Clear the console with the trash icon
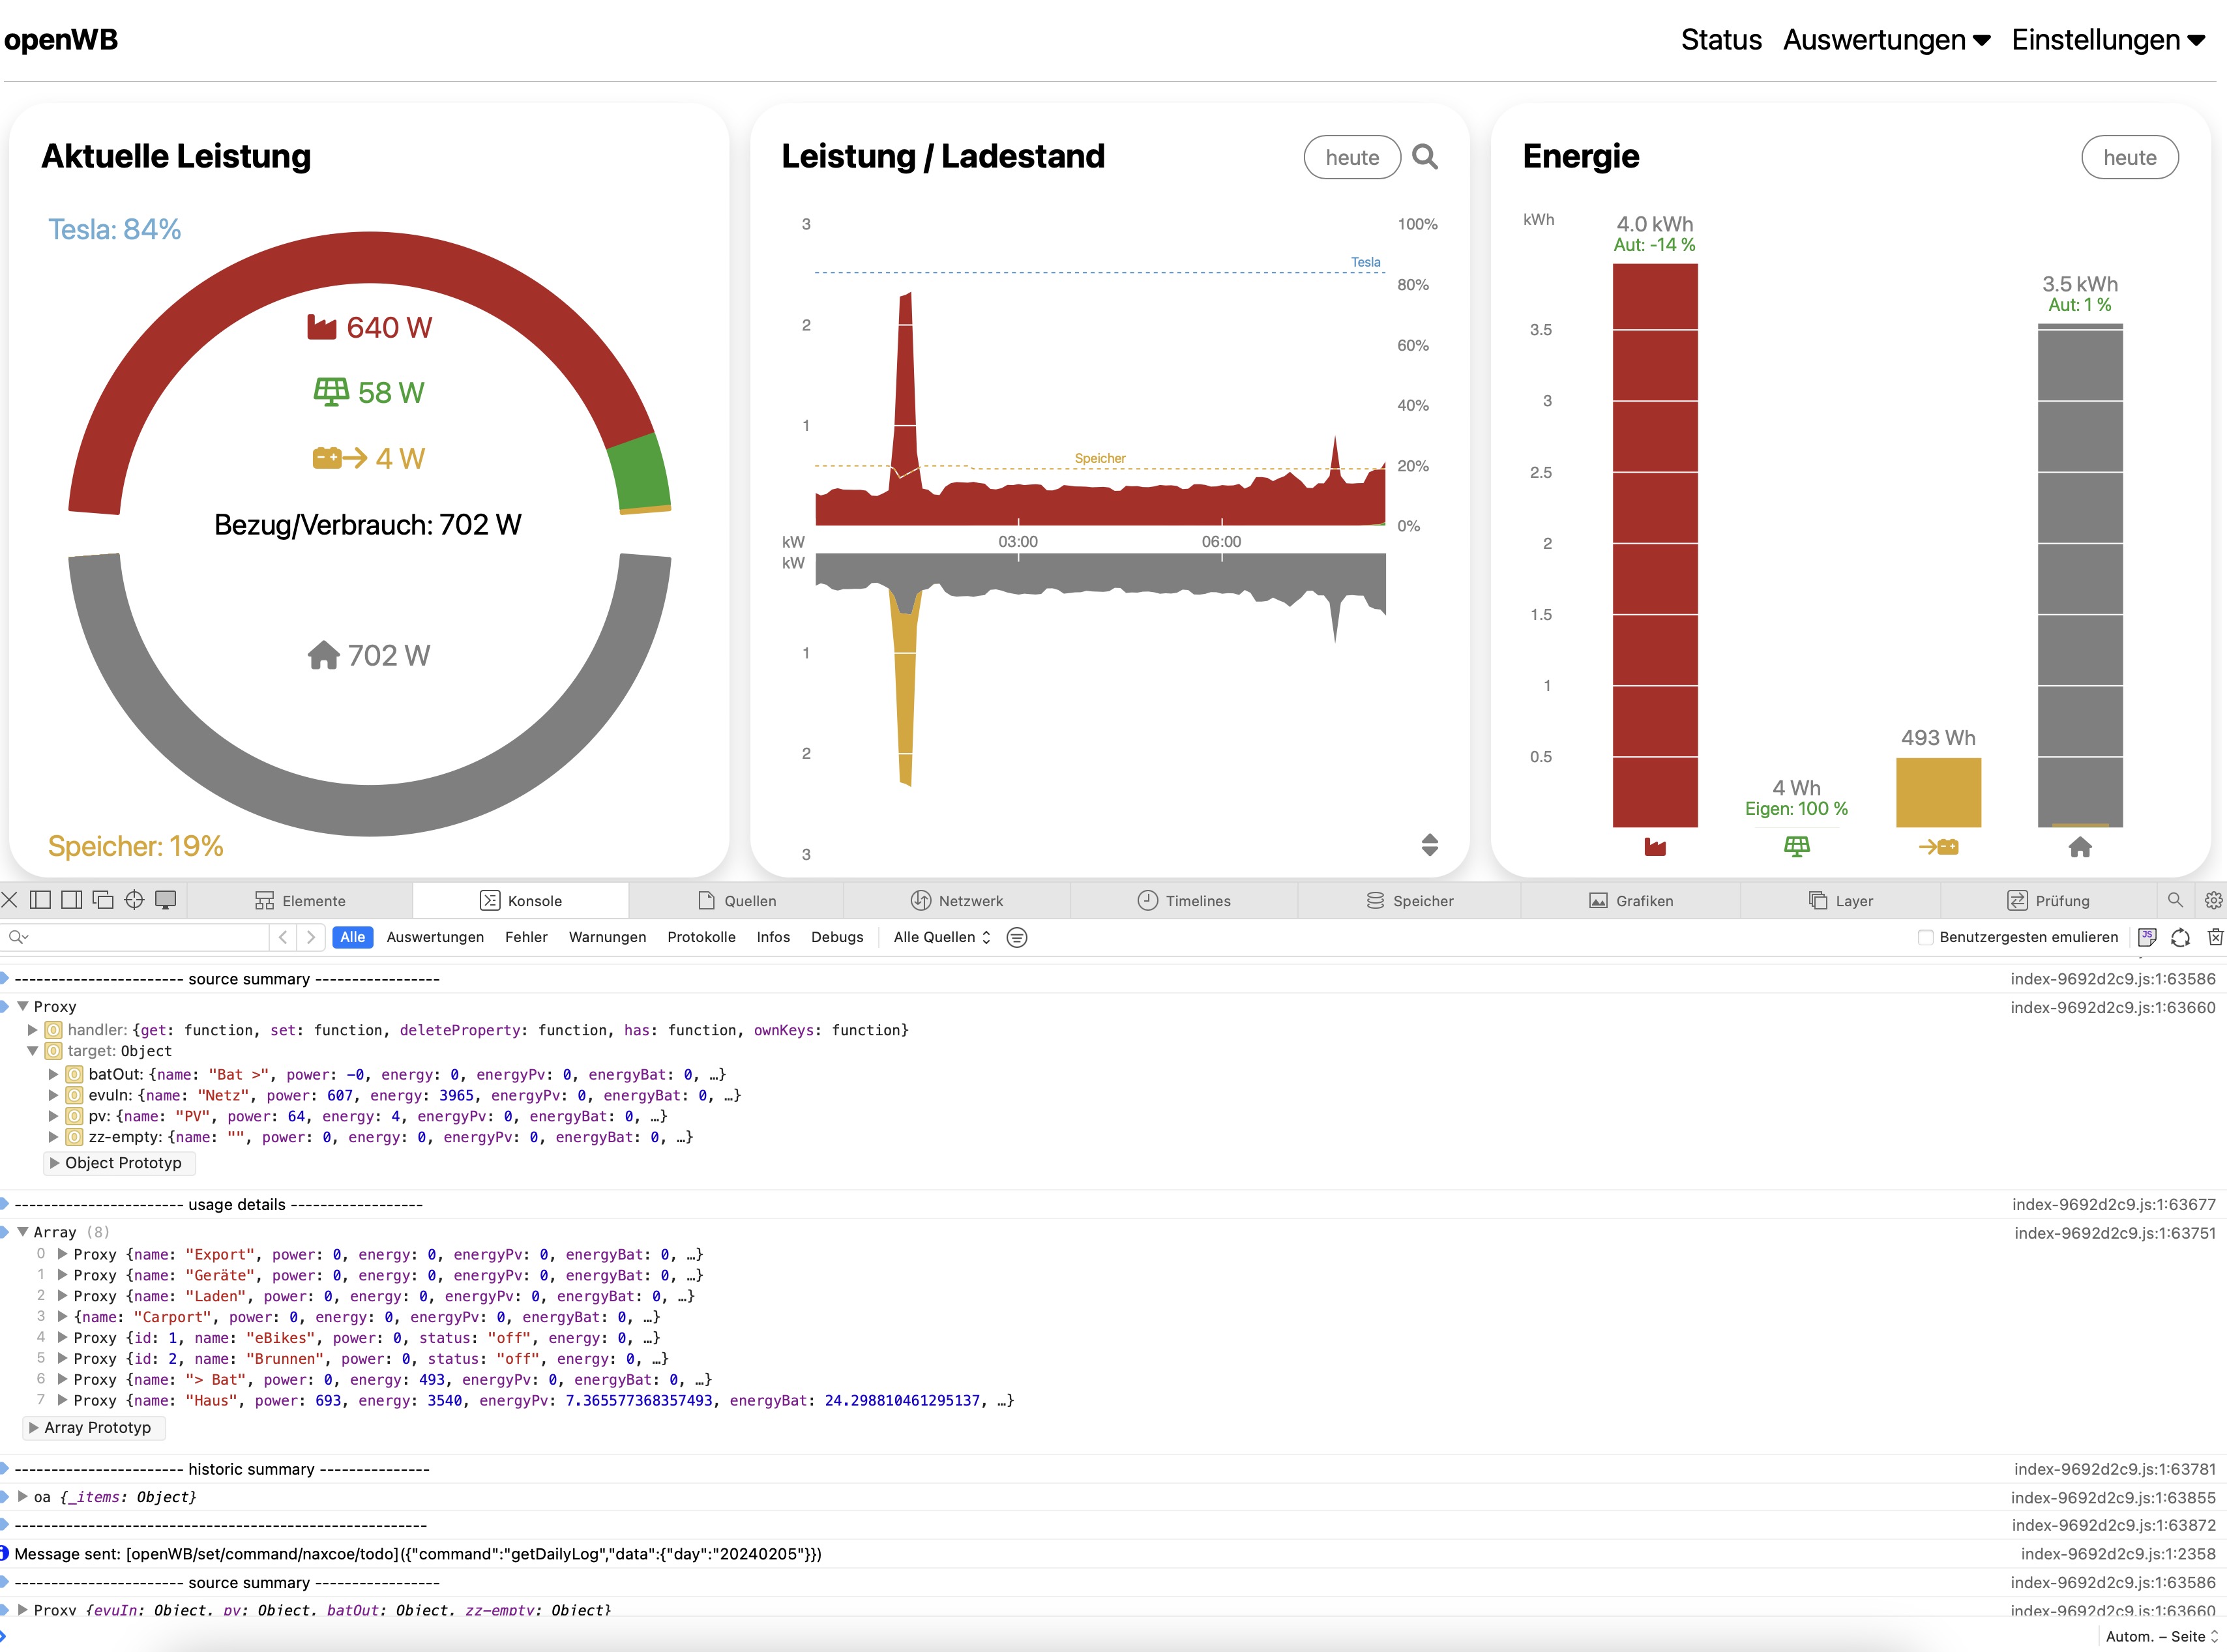The image size is (2227, 1652). tap(2215, 937)
